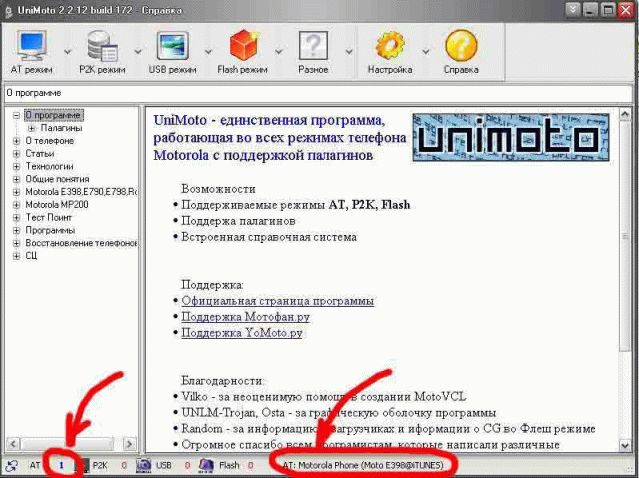639x478 pixels.
Task: Select О программе in the tree
Action: click(x=53, y=115)
